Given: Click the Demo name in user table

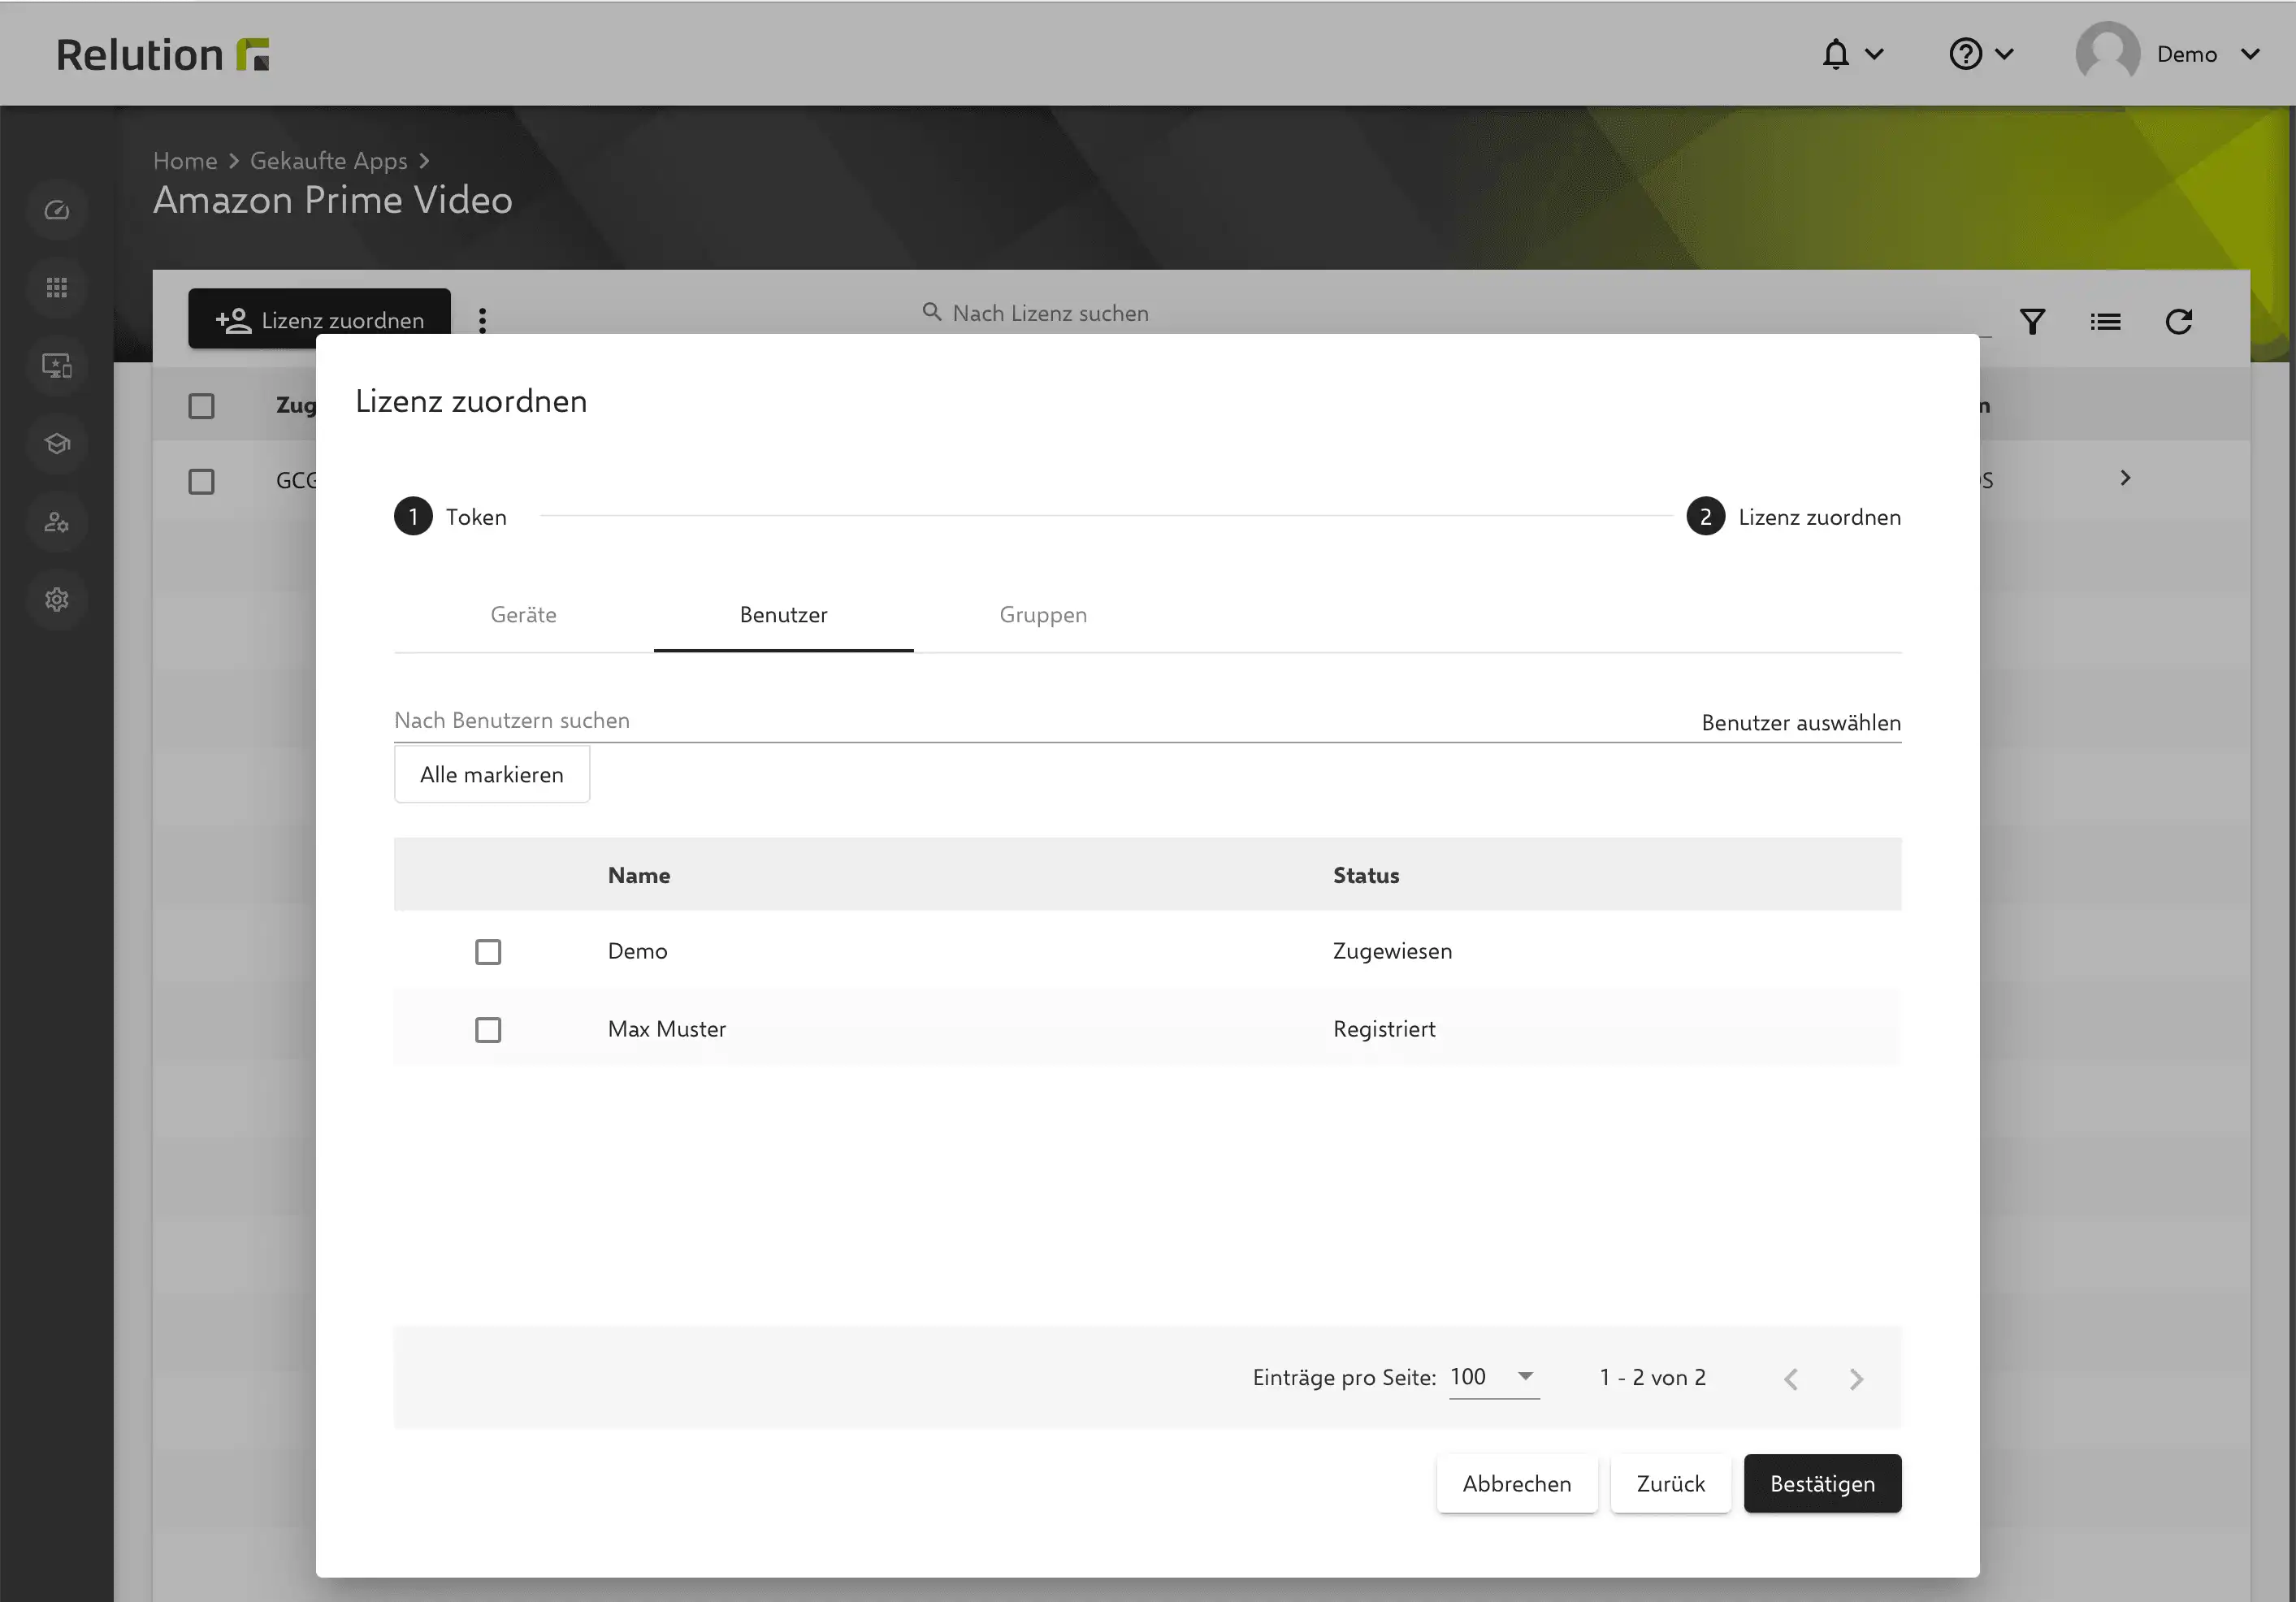Looking at the screenshot, I should [638, 951].
